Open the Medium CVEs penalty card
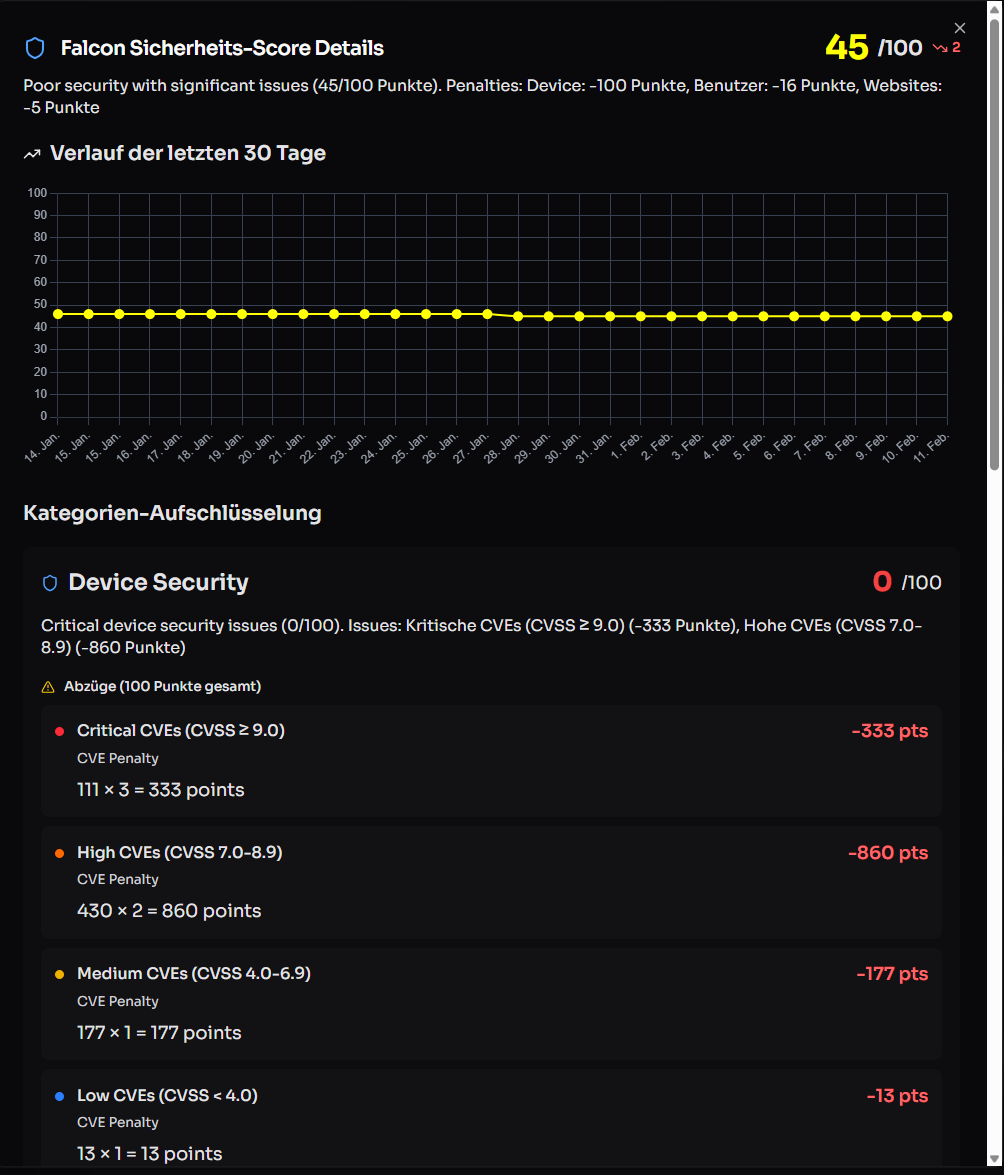Screen dimensions: 1004x1175 coord(492,1003)
